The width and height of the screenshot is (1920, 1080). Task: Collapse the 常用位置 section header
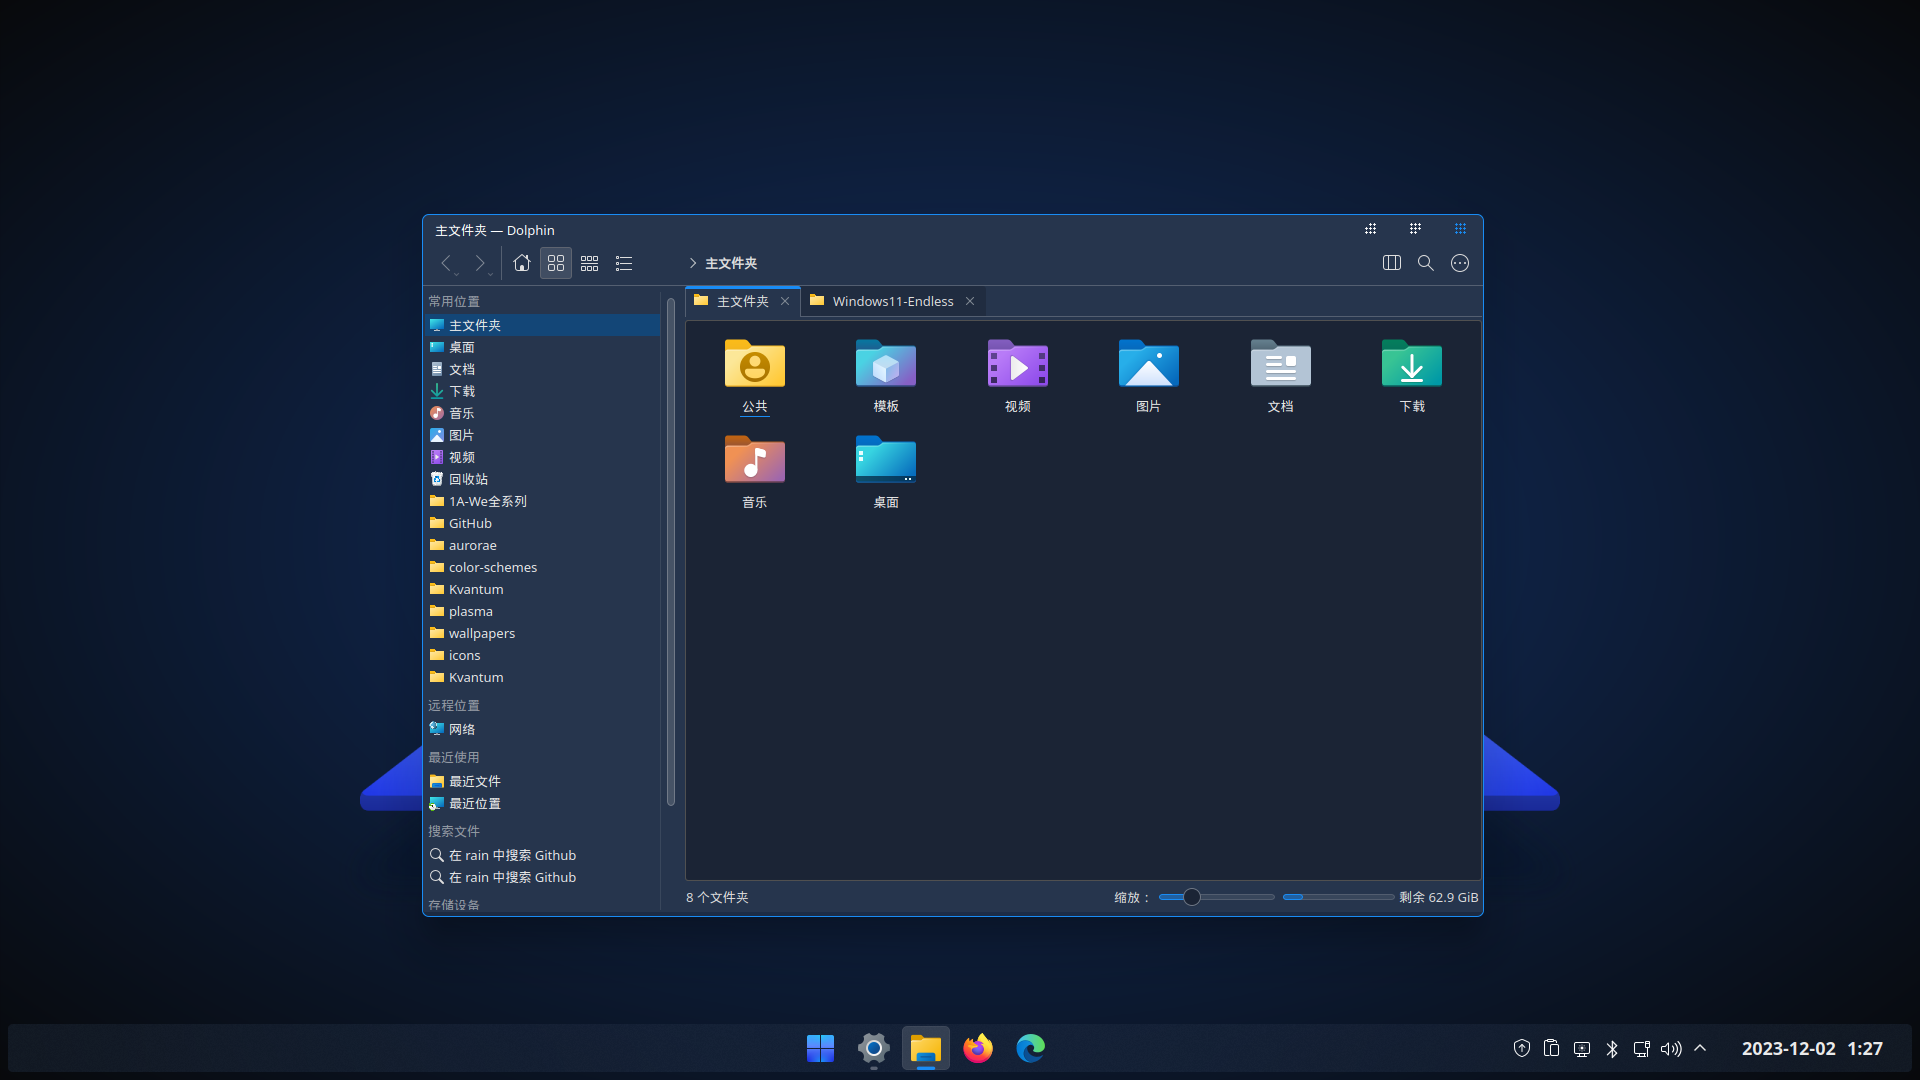pyautogui.click(x=454, y=301)
